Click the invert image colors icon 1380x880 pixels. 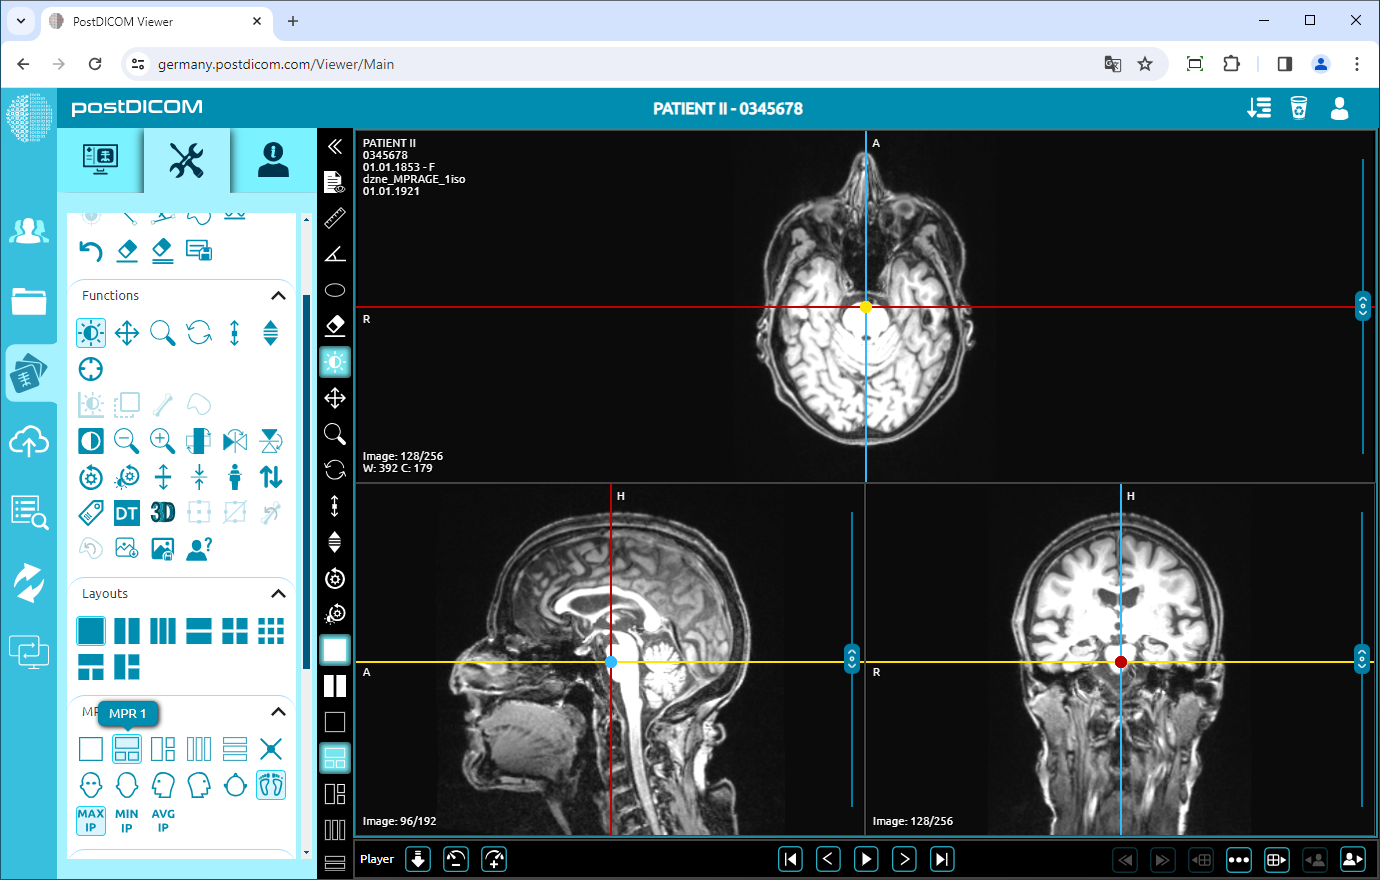tap(91, 441)
